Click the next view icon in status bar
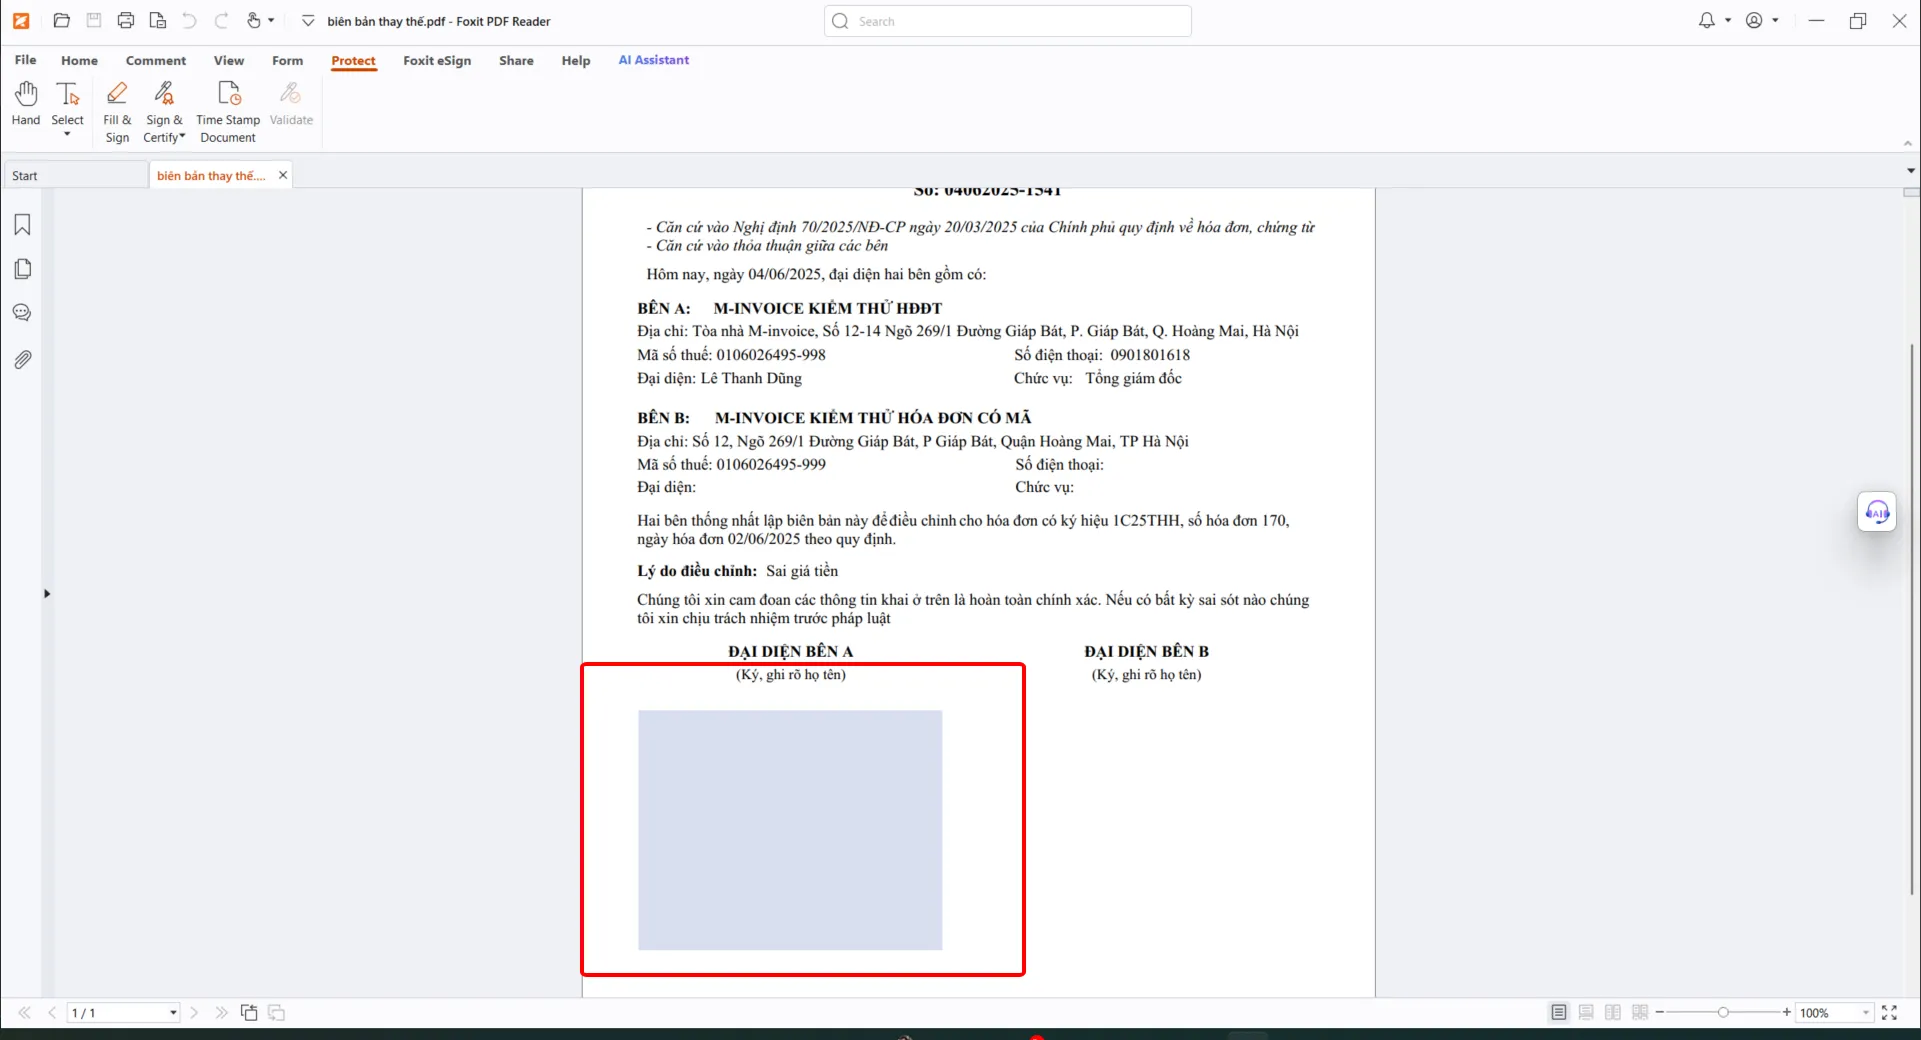Image resolution: width=1921 pixels, height=1040 pixels. [277, 1013]
